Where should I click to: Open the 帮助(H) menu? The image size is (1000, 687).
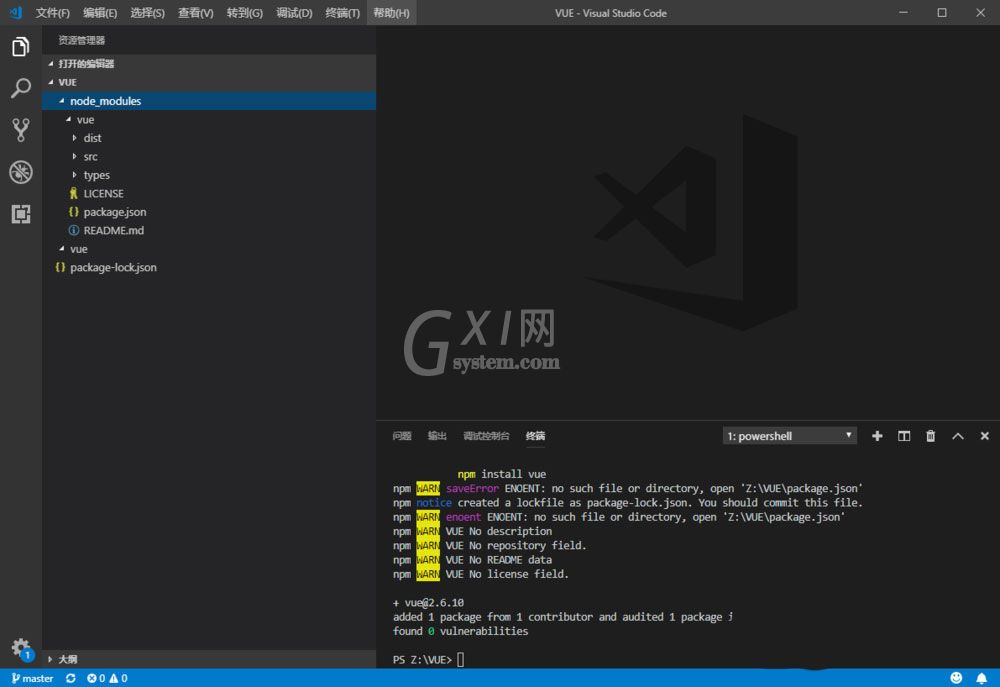pyautogui.click(x=391, y=13)
